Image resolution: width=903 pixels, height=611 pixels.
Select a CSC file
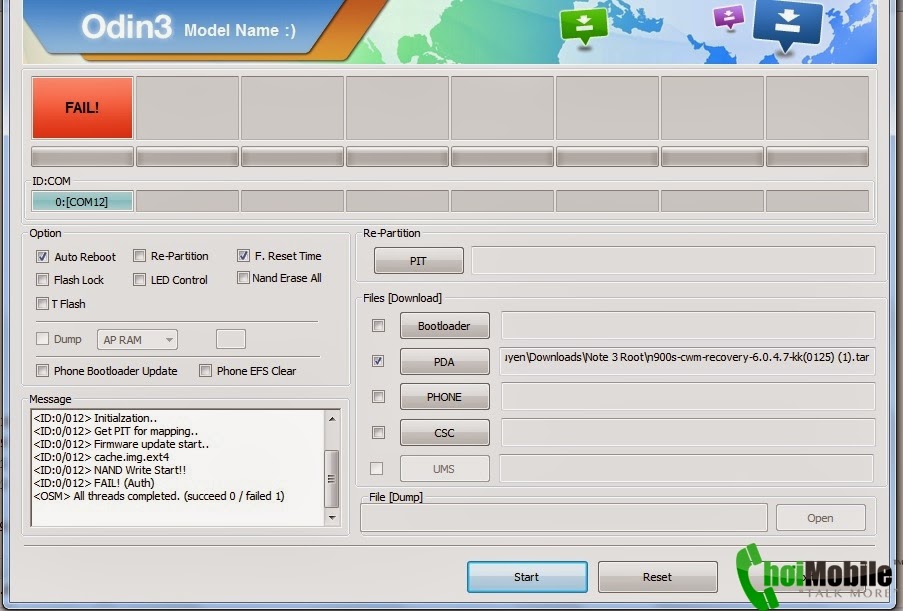pyautogui.click(x=445, y=432)
